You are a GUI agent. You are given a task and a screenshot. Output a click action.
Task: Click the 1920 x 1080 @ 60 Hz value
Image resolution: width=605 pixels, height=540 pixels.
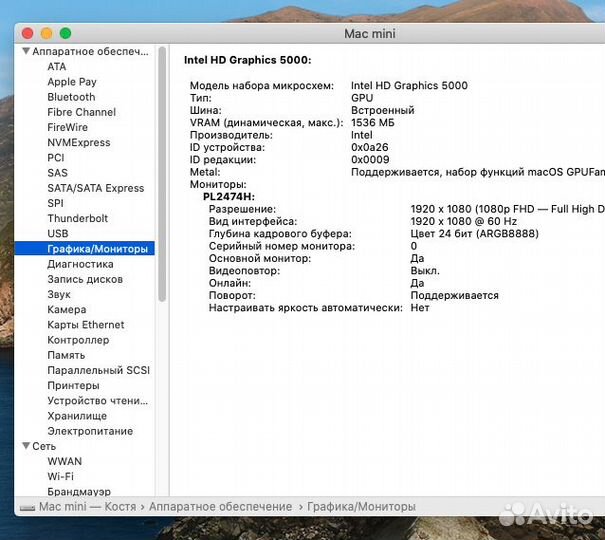coord(464,221)
